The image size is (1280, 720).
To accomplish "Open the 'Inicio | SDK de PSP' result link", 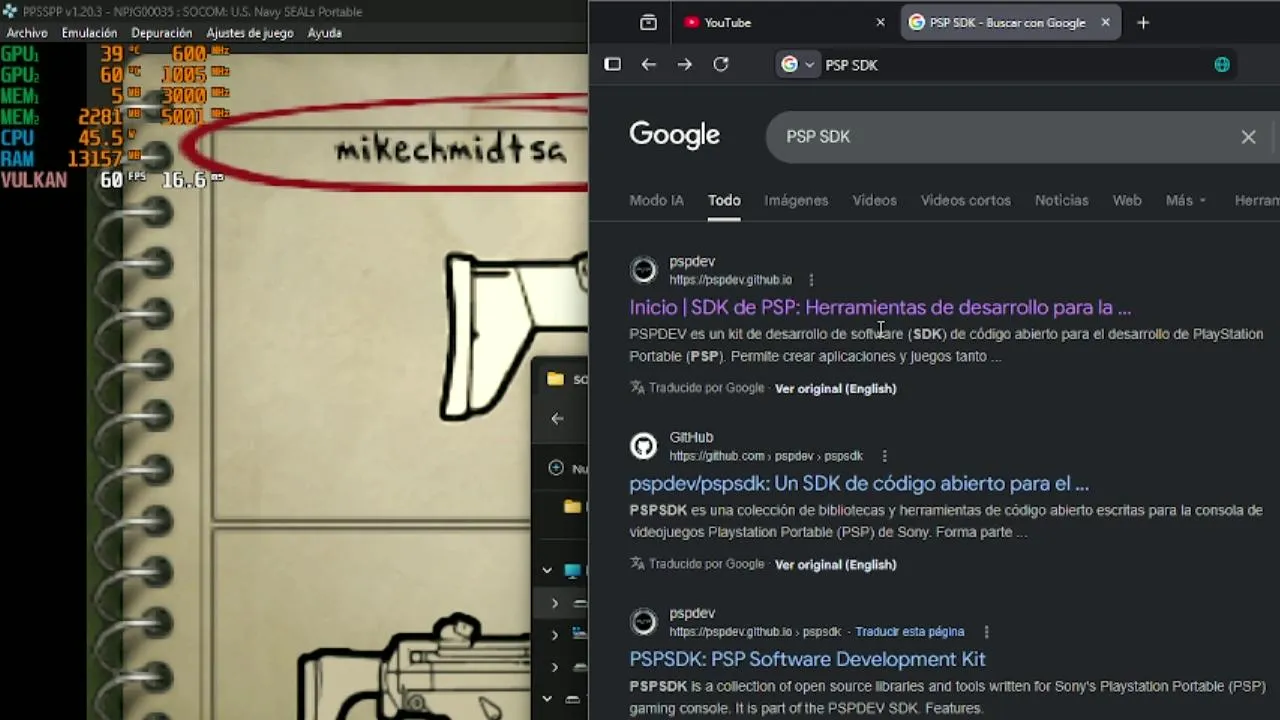I will tap(880, 307).
